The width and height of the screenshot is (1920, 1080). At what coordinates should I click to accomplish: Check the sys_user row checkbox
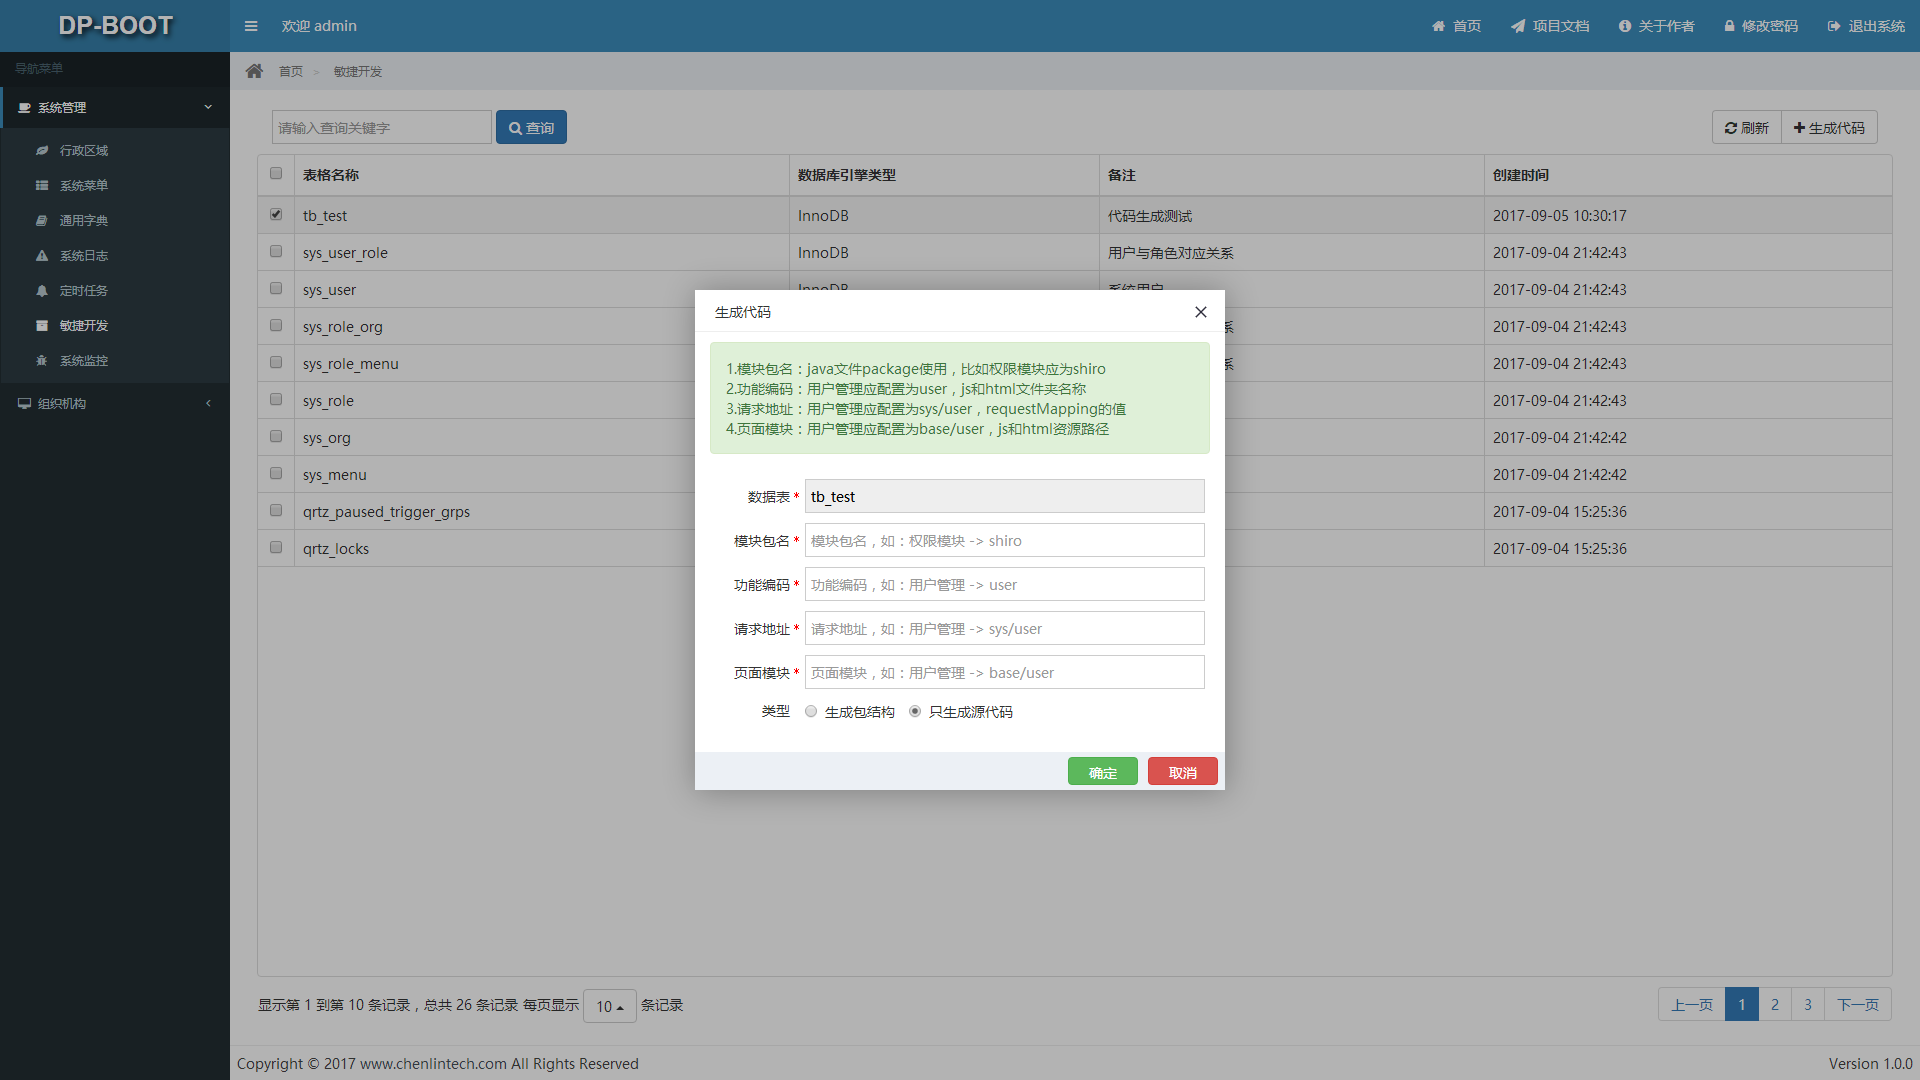[276, 288]
